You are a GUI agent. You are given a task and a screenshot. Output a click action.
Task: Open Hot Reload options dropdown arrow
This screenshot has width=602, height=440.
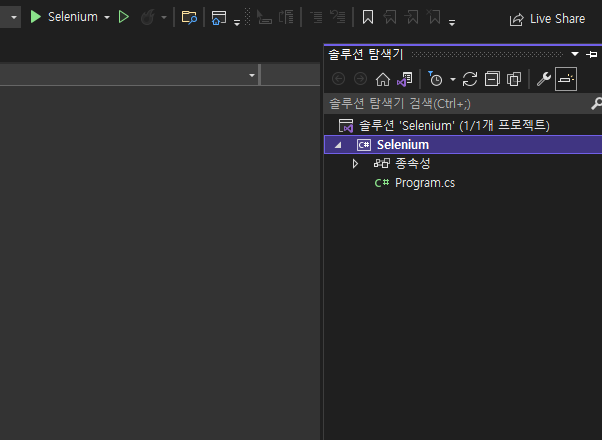[164, 17]
